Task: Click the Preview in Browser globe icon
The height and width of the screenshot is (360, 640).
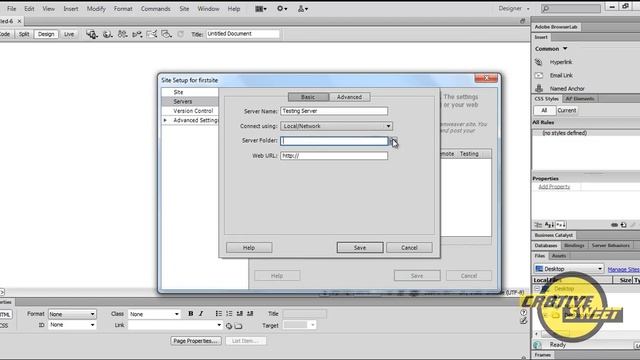Action: point(107,34)
